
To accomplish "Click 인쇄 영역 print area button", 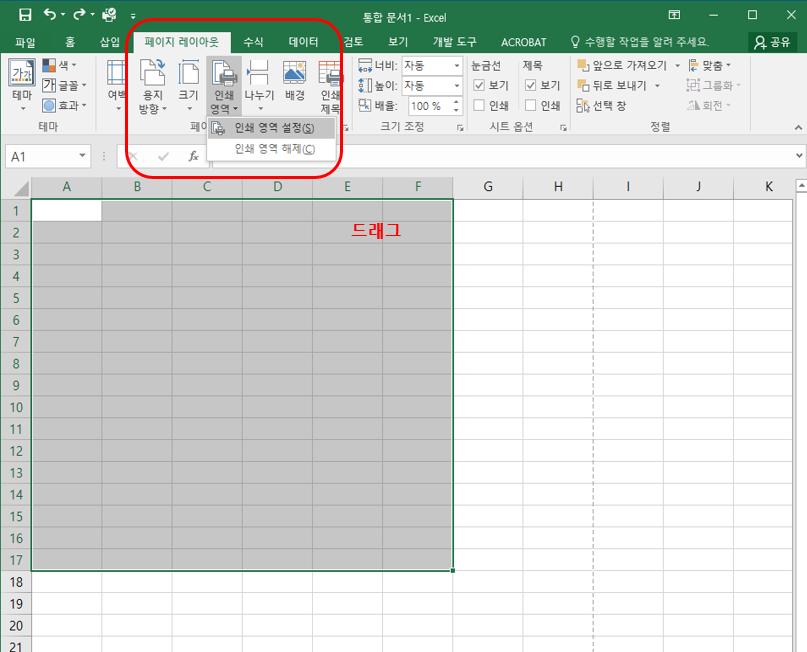I will tap(224, 85).
